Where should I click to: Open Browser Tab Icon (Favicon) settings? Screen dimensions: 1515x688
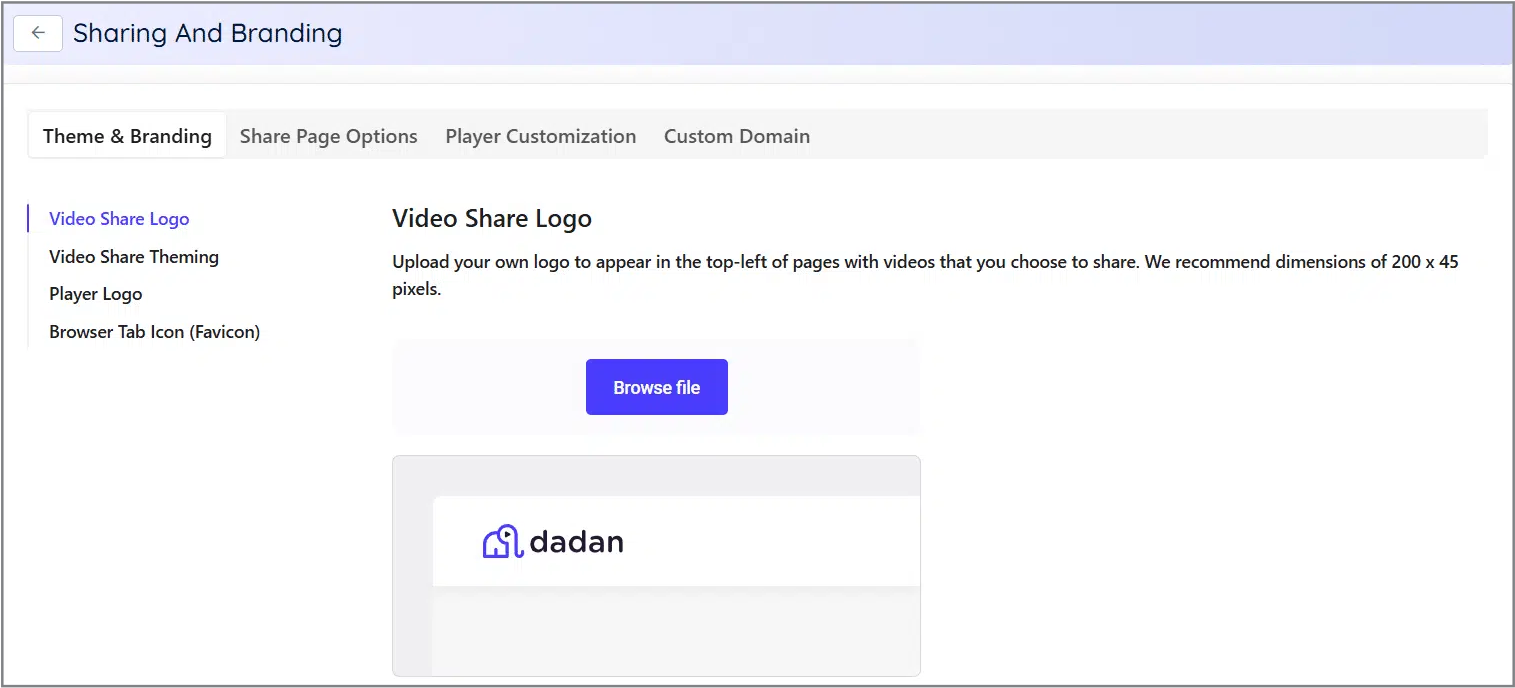[154, 331]
